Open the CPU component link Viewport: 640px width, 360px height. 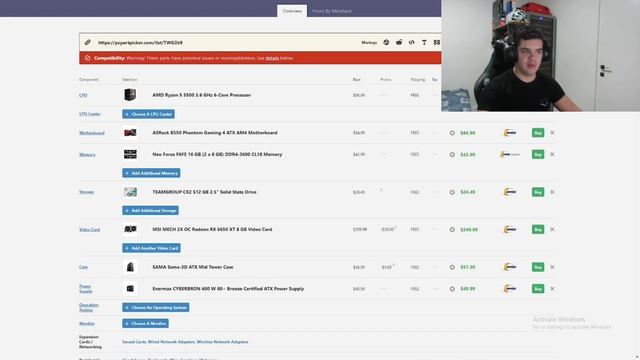click(83, 95)
